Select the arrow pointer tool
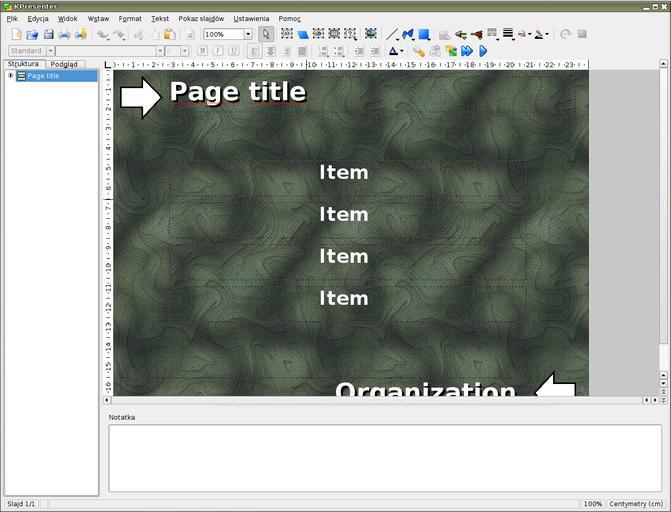The image size is (671, 512). (265, 34)
